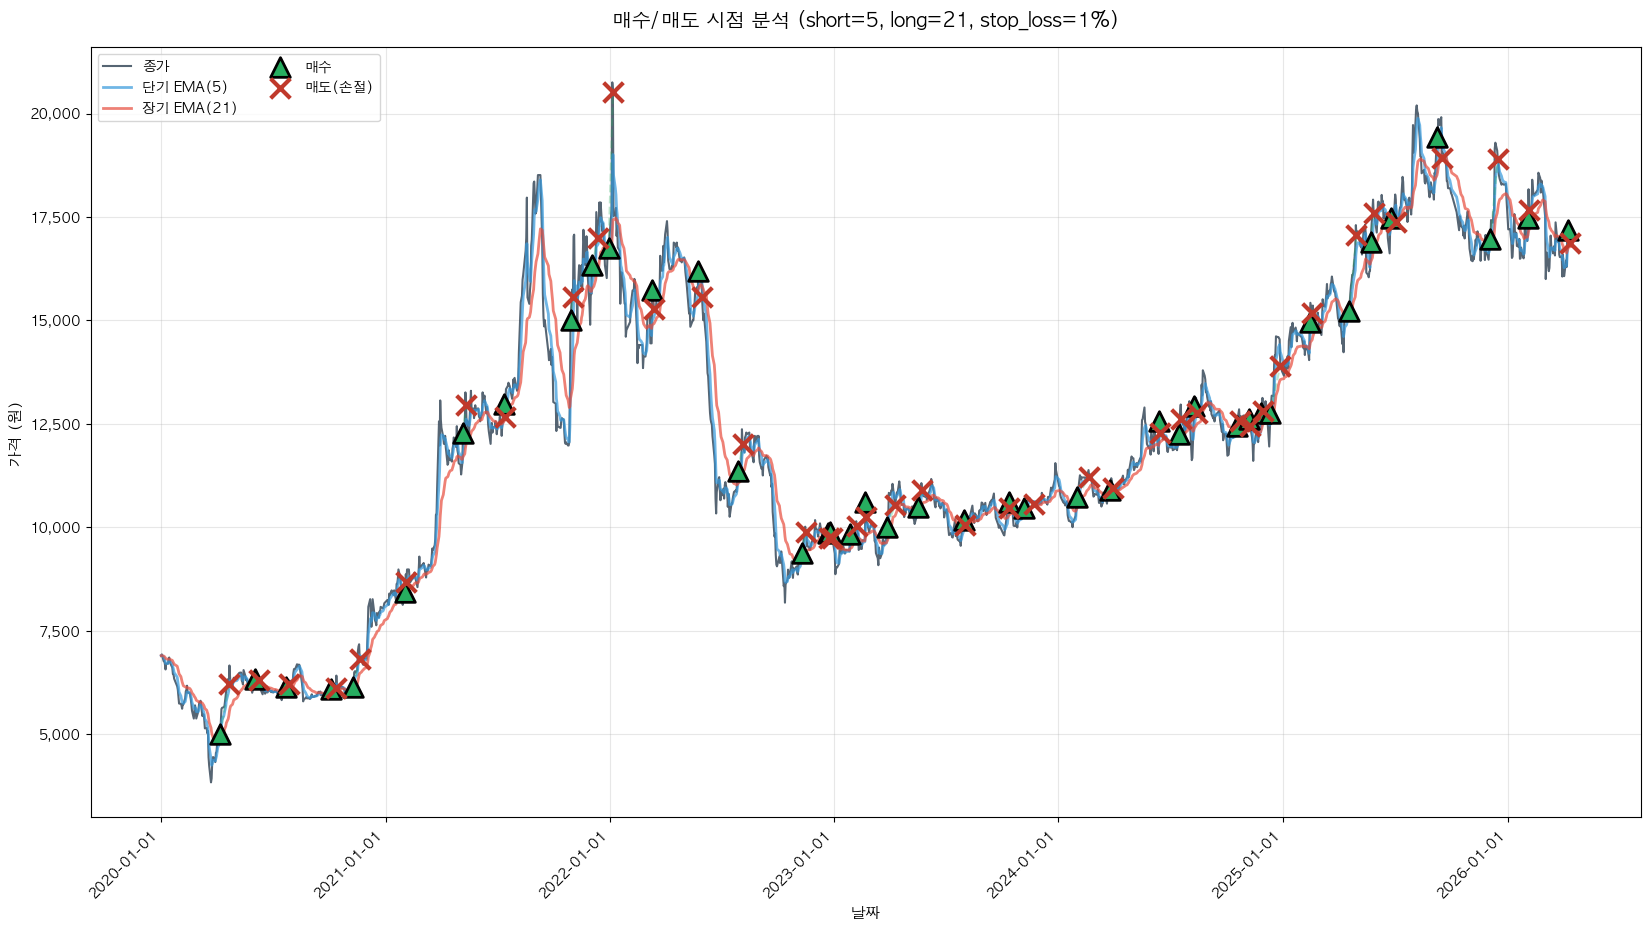Click the rightmost red X sell marker
The height and width of the screenshot is (930, 1650).
pyautogui.click(x=1570, y=244)
